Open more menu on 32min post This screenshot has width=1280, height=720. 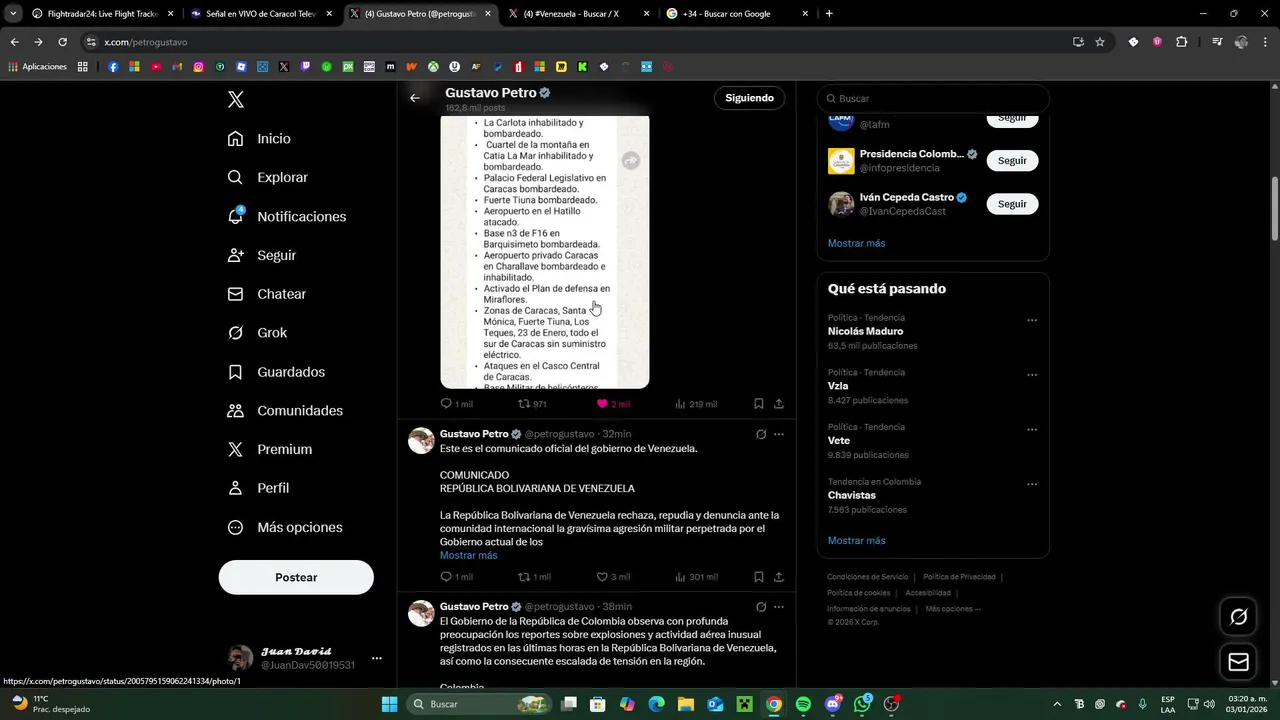coord(779,435)
